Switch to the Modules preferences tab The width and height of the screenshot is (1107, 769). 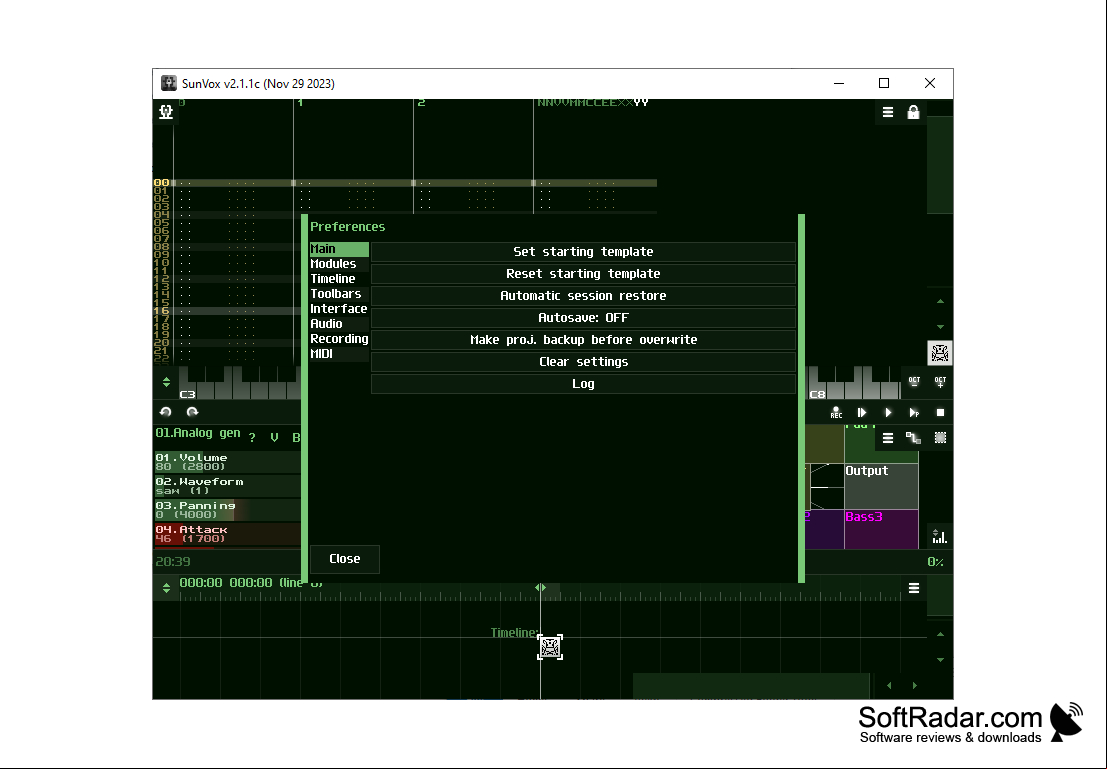point(339,263)
